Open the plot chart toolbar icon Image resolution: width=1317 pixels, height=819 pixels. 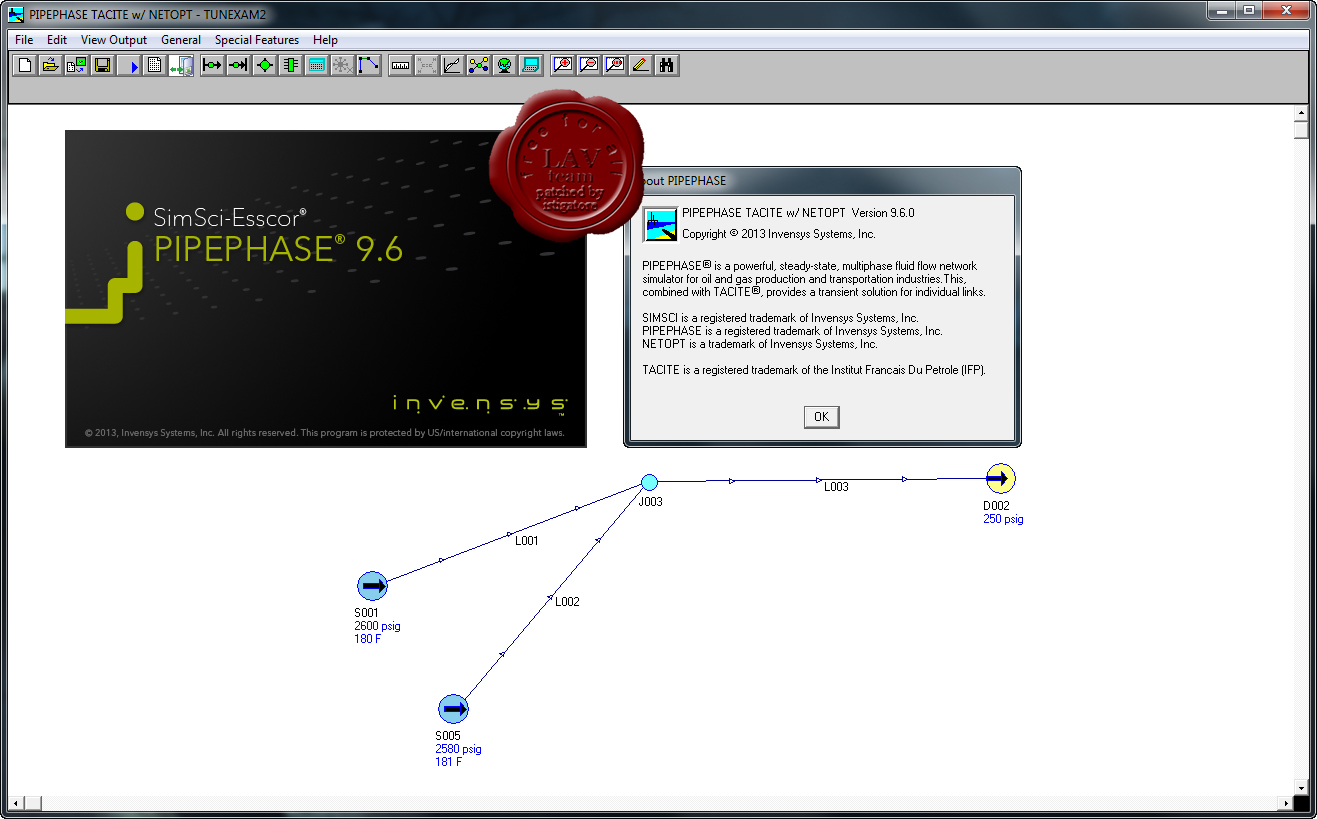[452, 65]
